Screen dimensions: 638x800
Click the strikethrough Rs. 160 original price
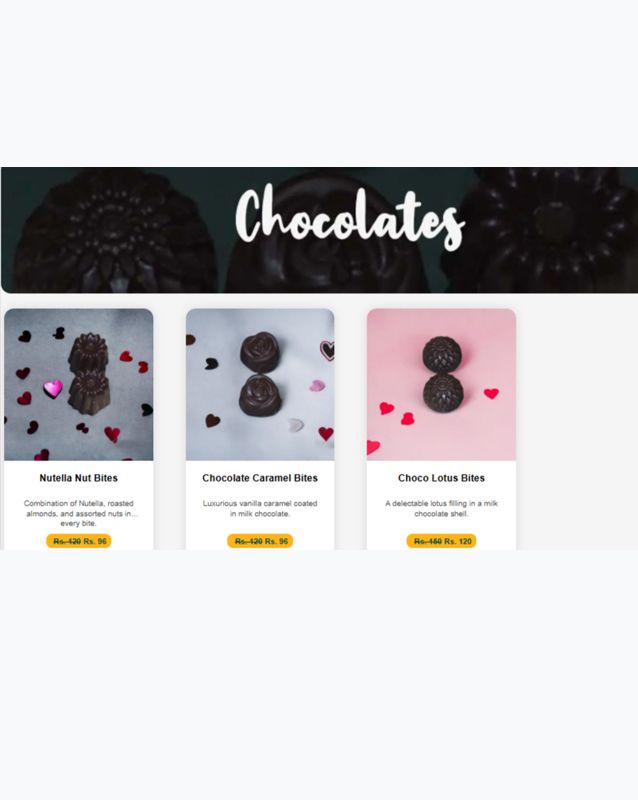click(428, 541)
